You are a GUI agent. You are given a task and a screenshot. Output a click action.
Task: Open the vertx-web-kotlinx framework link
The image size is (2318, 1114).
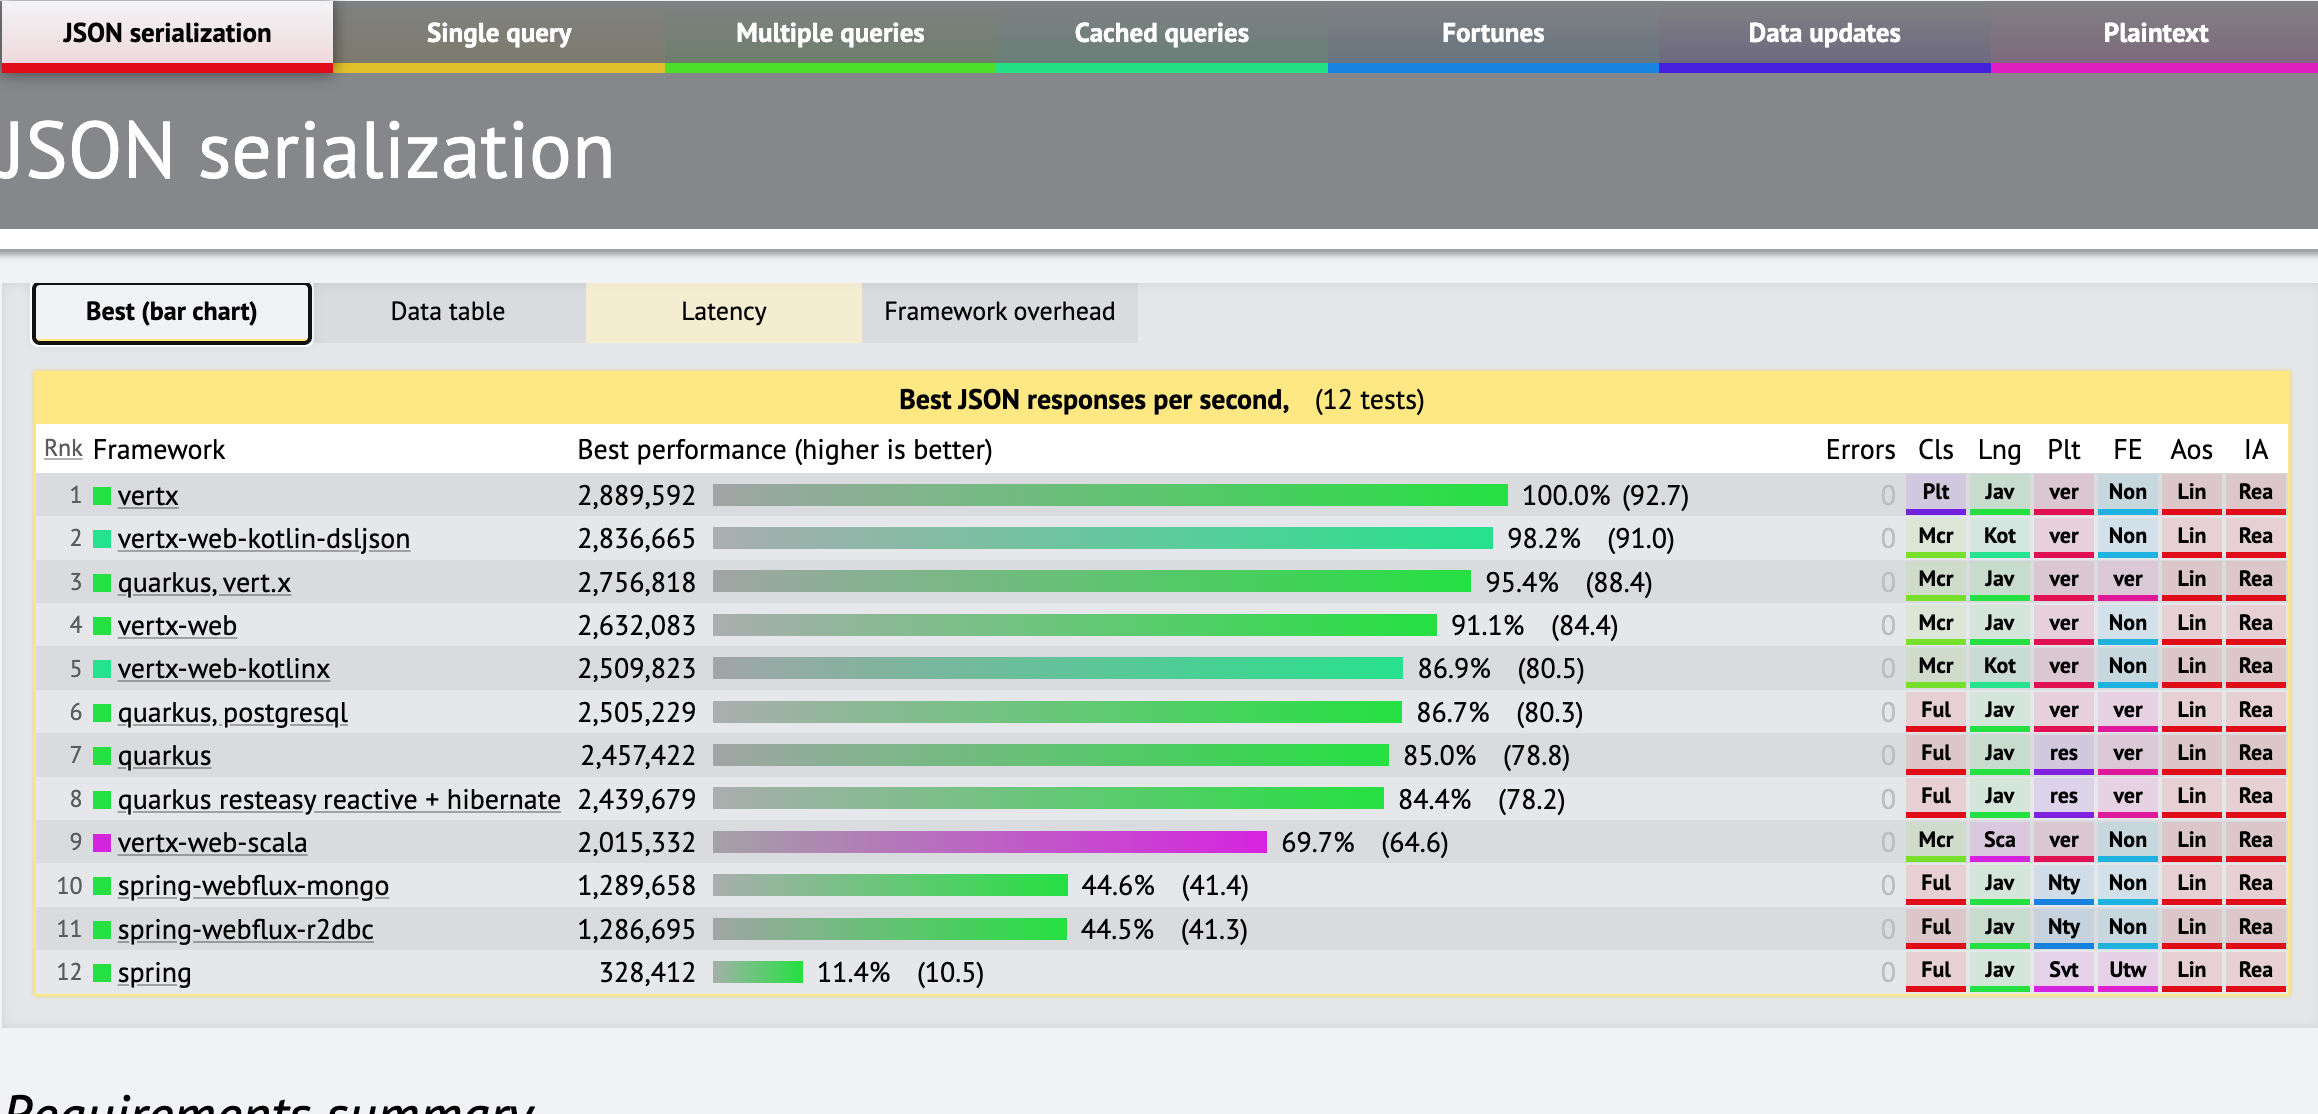coord(223,668)
